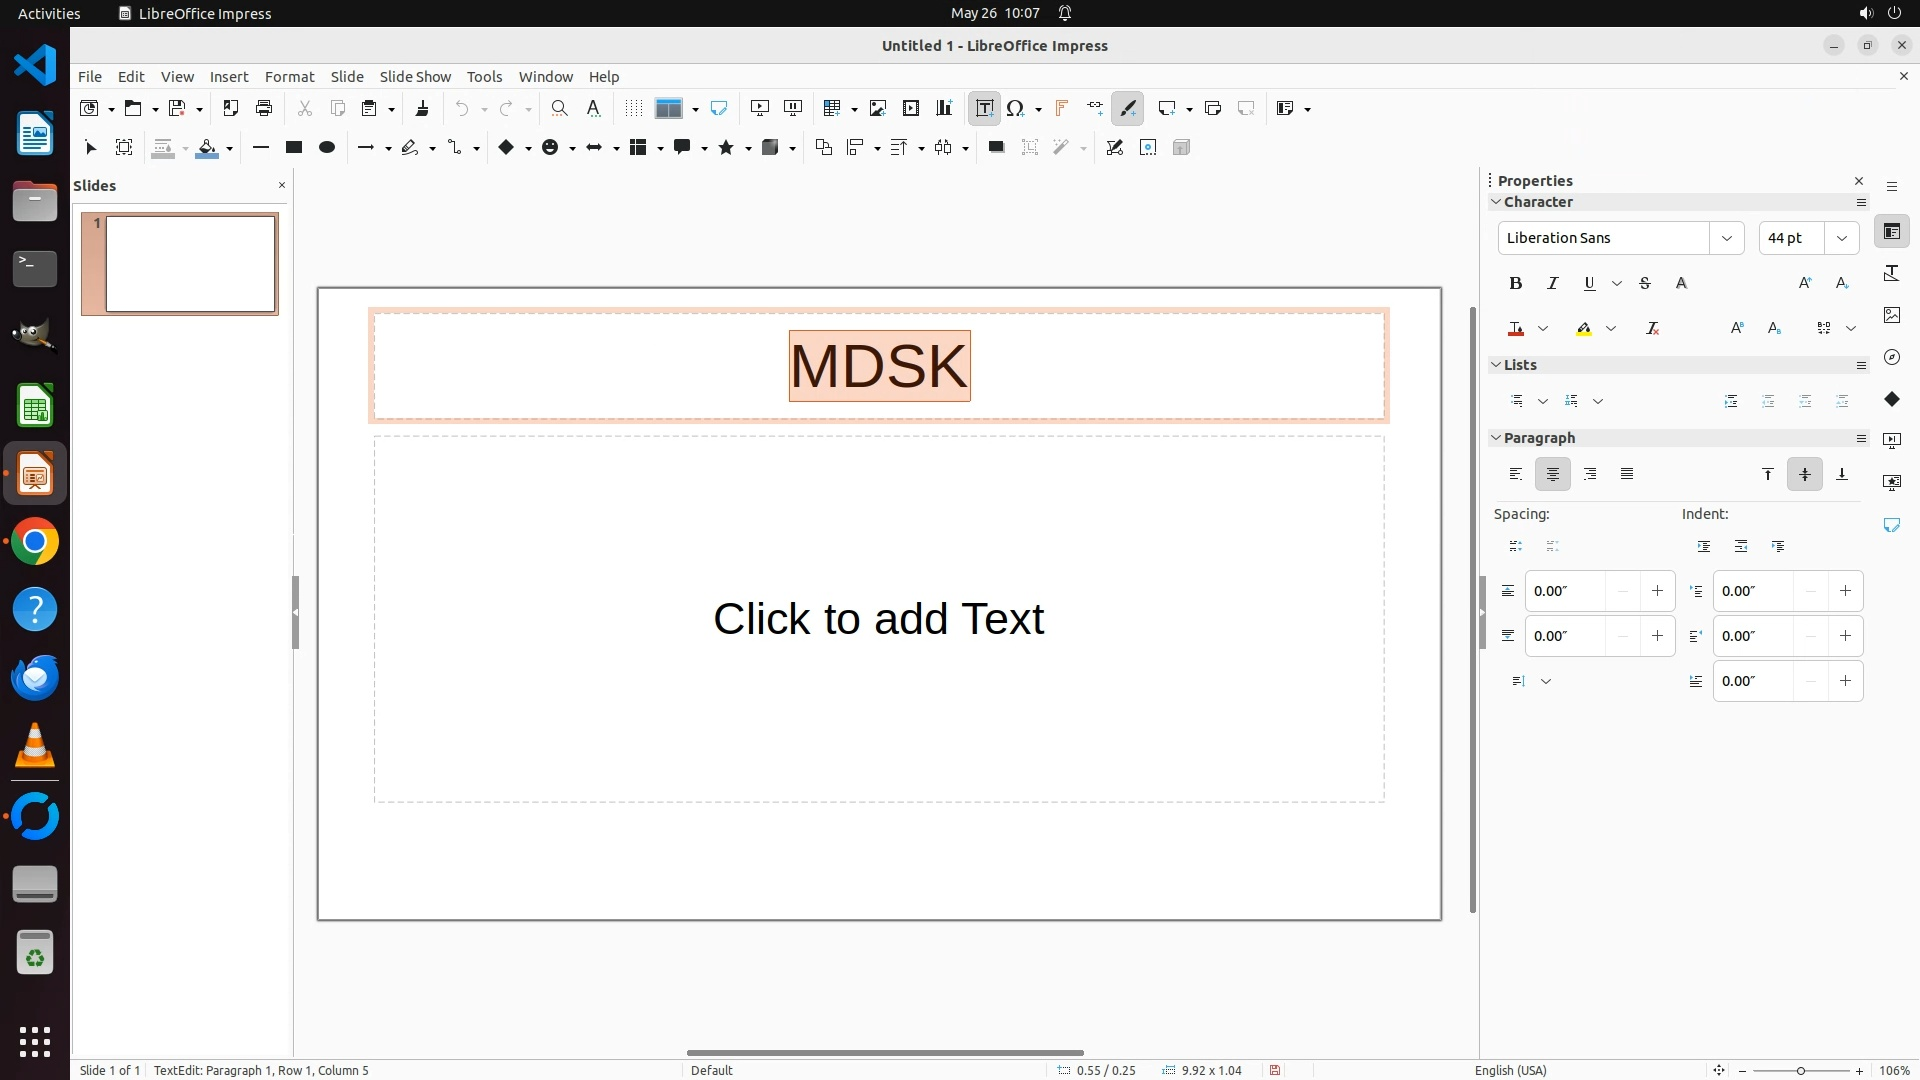Open the Find & Replace tool
This screenshot has width=1920, height=1080.
point(559,108)
